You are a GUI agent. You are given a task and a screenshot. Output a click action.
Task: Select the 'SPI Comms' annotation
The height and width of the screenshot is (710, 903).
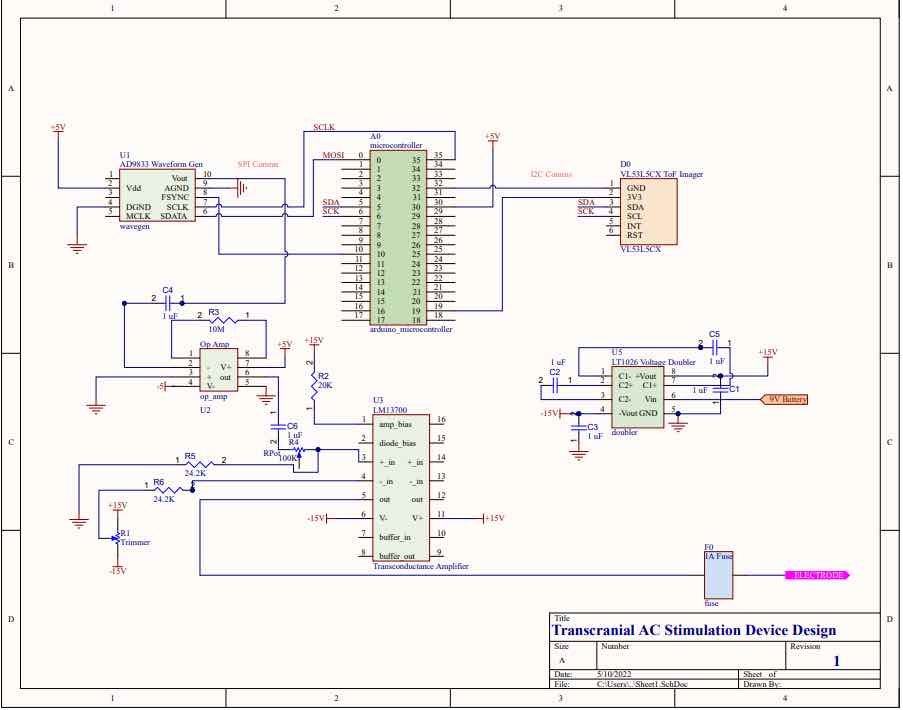tap(258, 164)
